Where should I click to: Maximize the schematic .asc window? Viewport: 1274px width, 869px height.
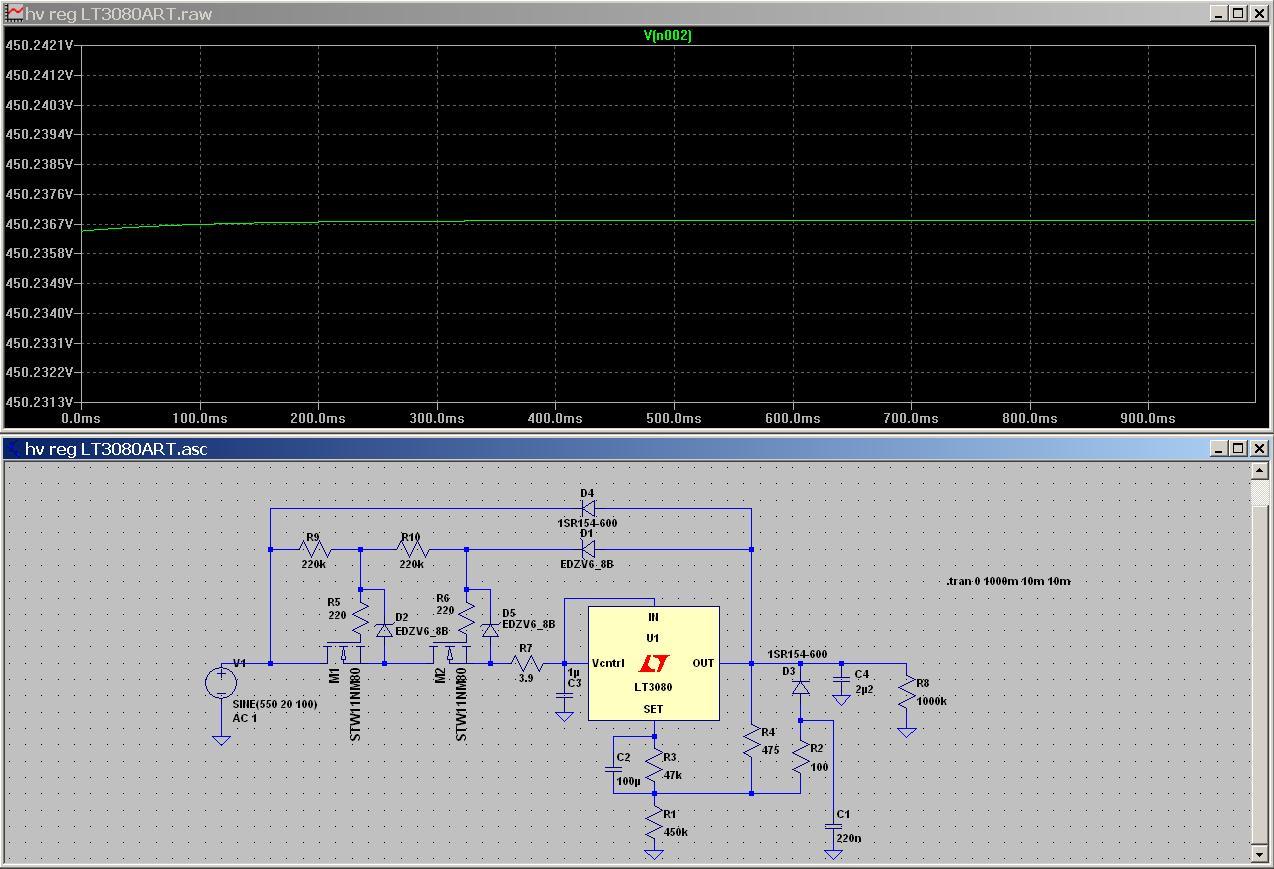pyautogui.click(x=1238, y=449)
